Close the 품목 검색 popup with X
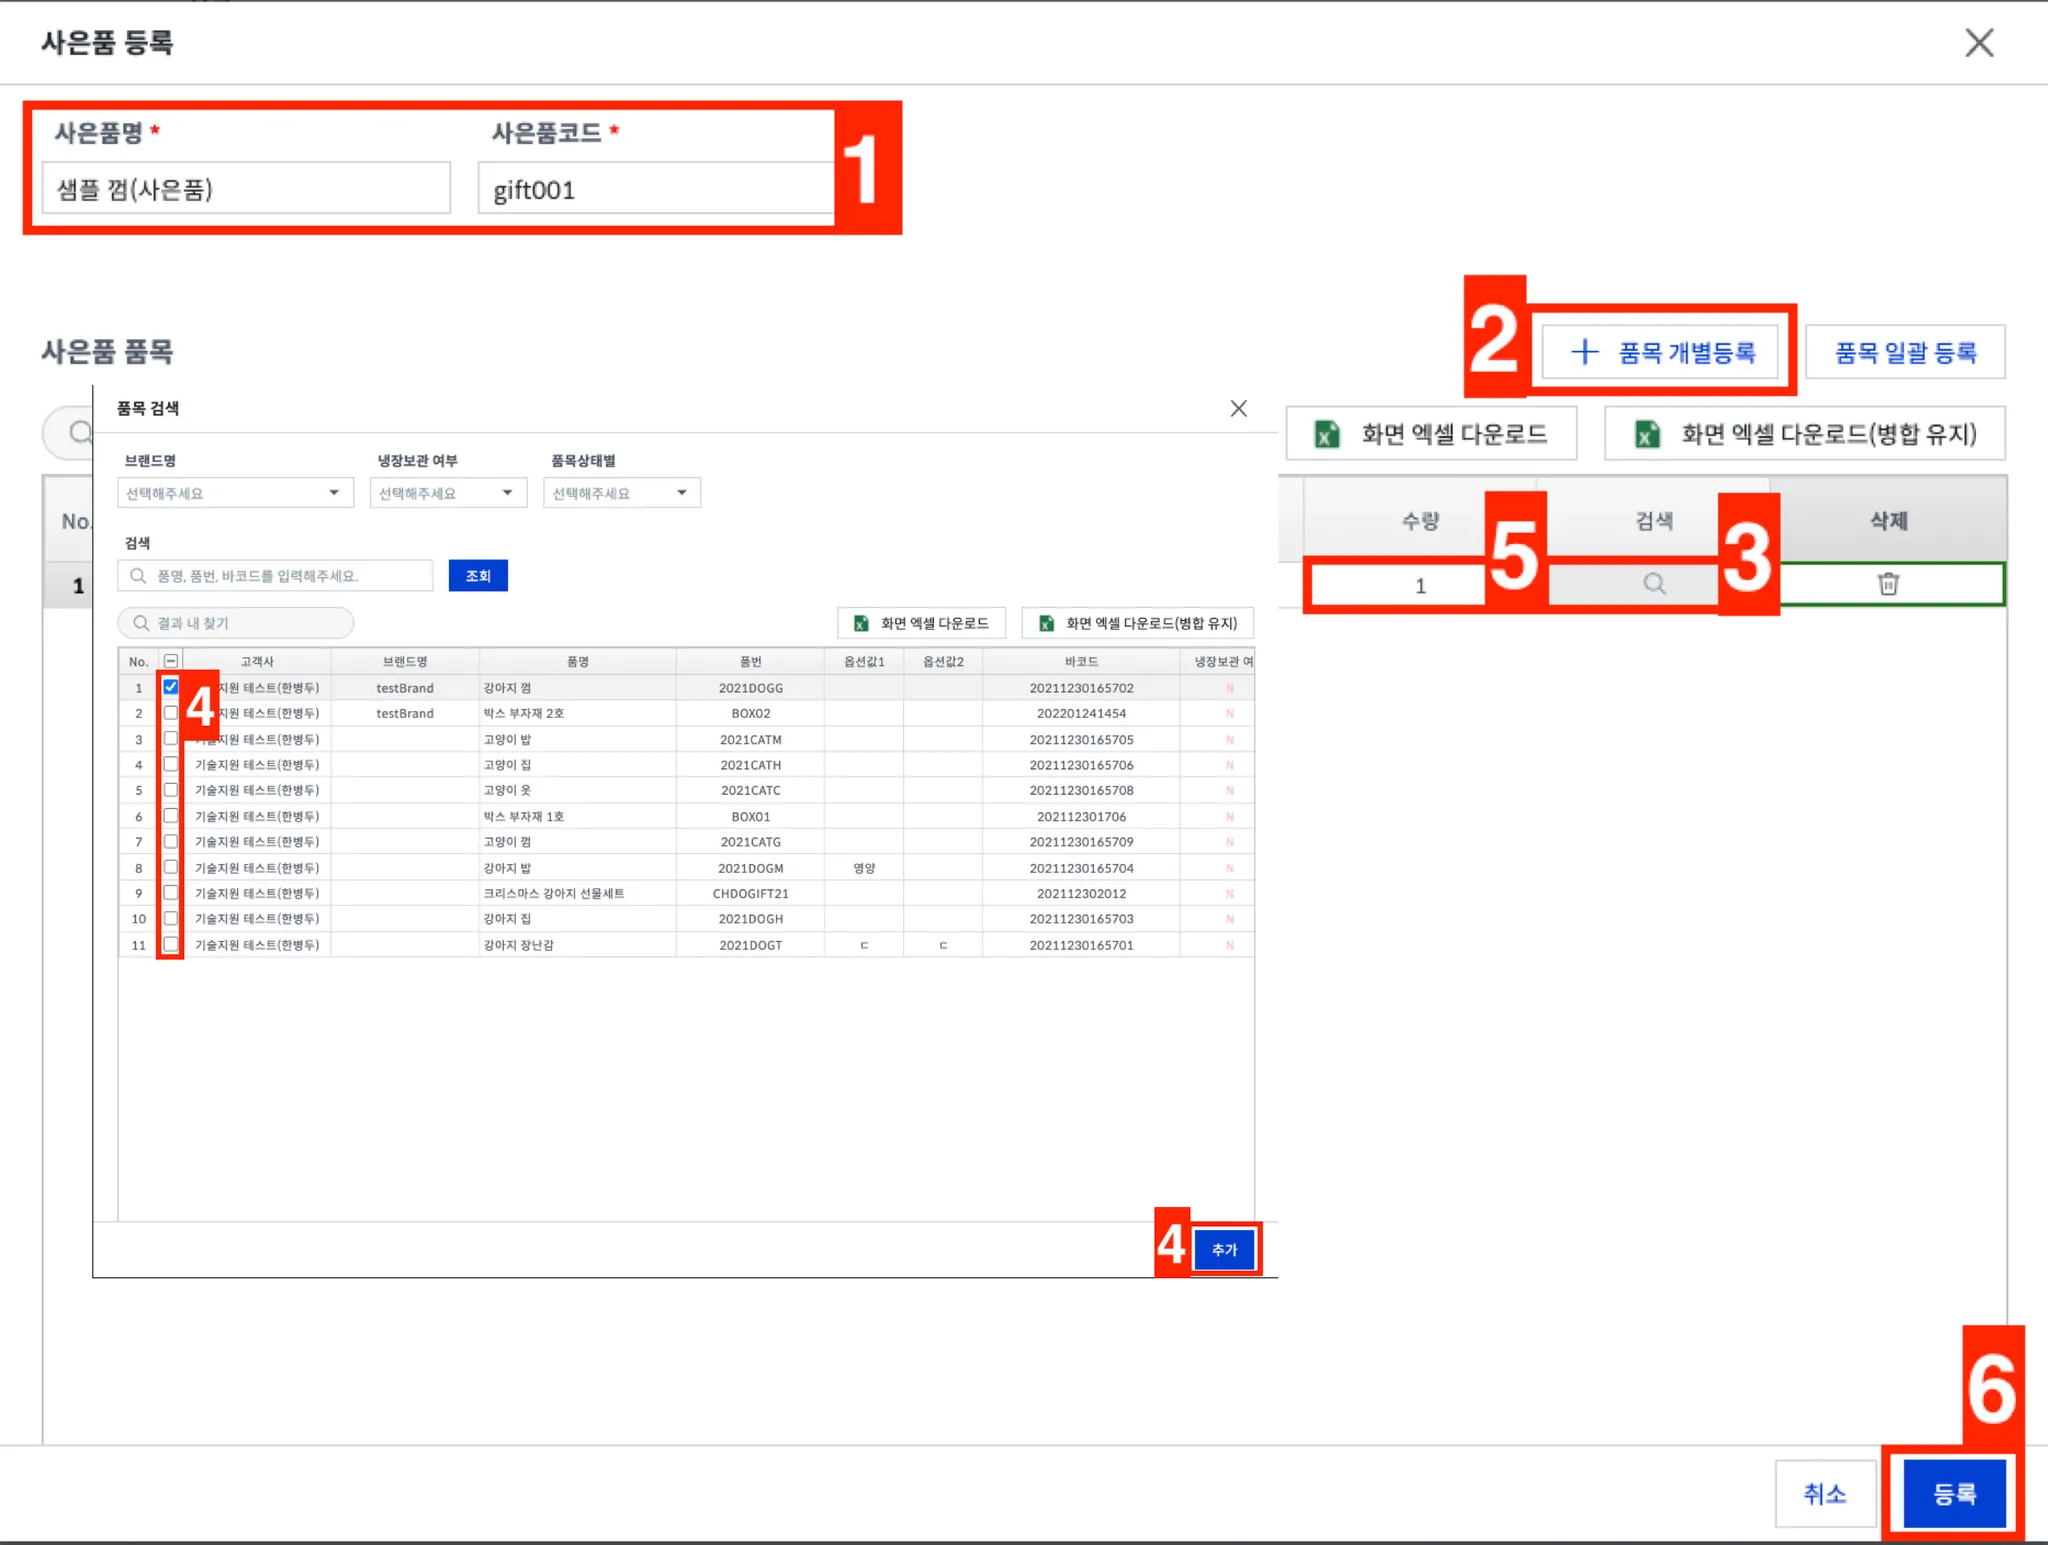2048x1545 pixels. (1238, 408)
